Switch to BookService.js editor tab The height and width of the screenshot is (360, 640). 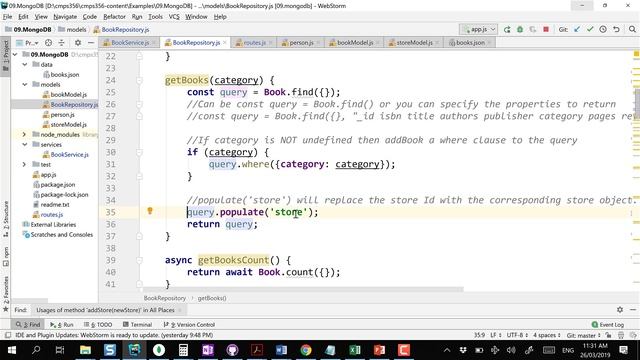(x=129, y=42)
